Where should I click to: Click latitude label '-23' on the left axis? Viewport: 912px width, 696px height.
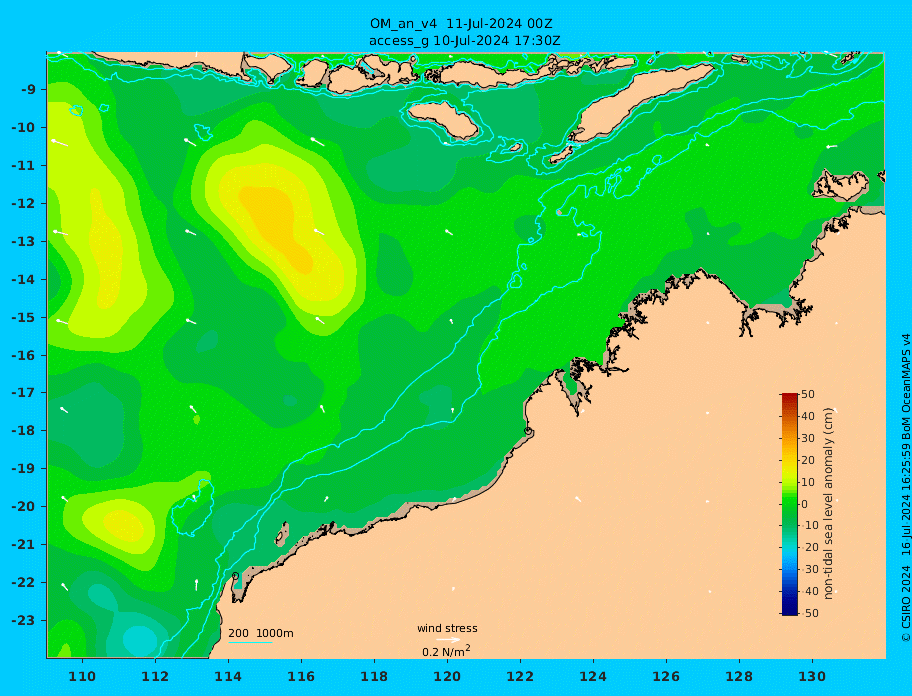click(24, 620)
